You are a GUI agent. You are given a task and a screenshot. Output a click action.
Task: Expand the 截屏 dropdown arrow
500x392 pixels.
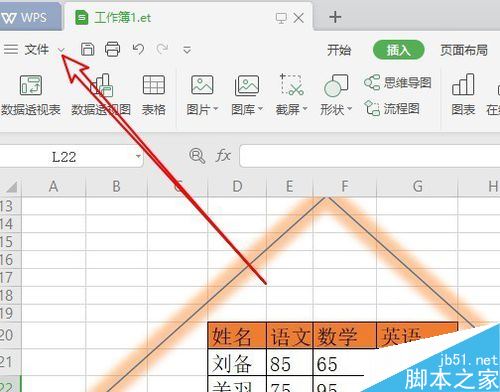(x=305, y=109)
